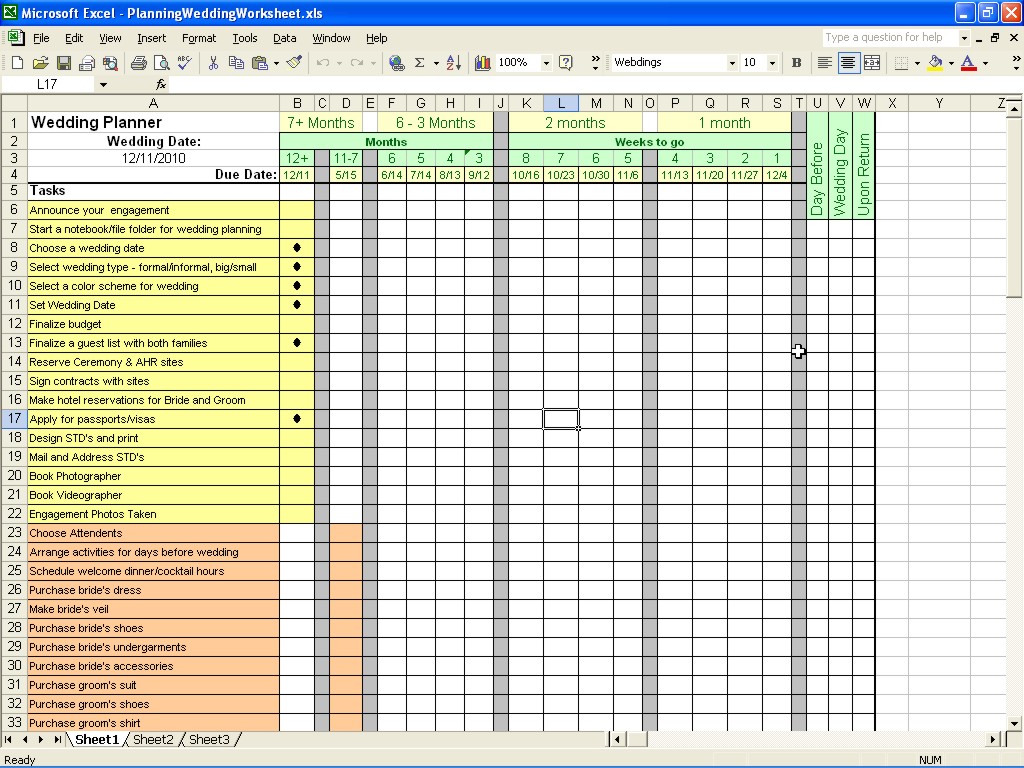
Task: Toggle Bold formatting
Action: pyautogui.click(x=797, y=63)
